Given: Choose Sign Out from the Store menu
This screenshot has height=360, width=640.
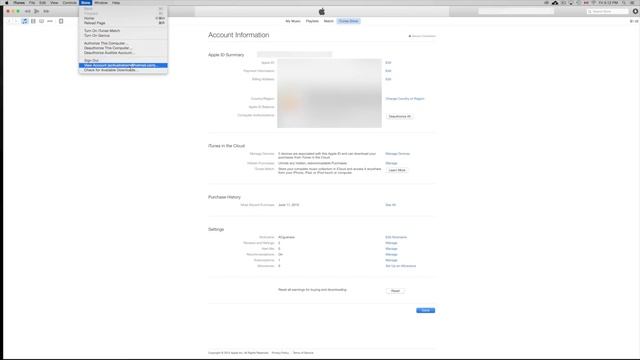Looking at the screenshot, I should 123,60.
